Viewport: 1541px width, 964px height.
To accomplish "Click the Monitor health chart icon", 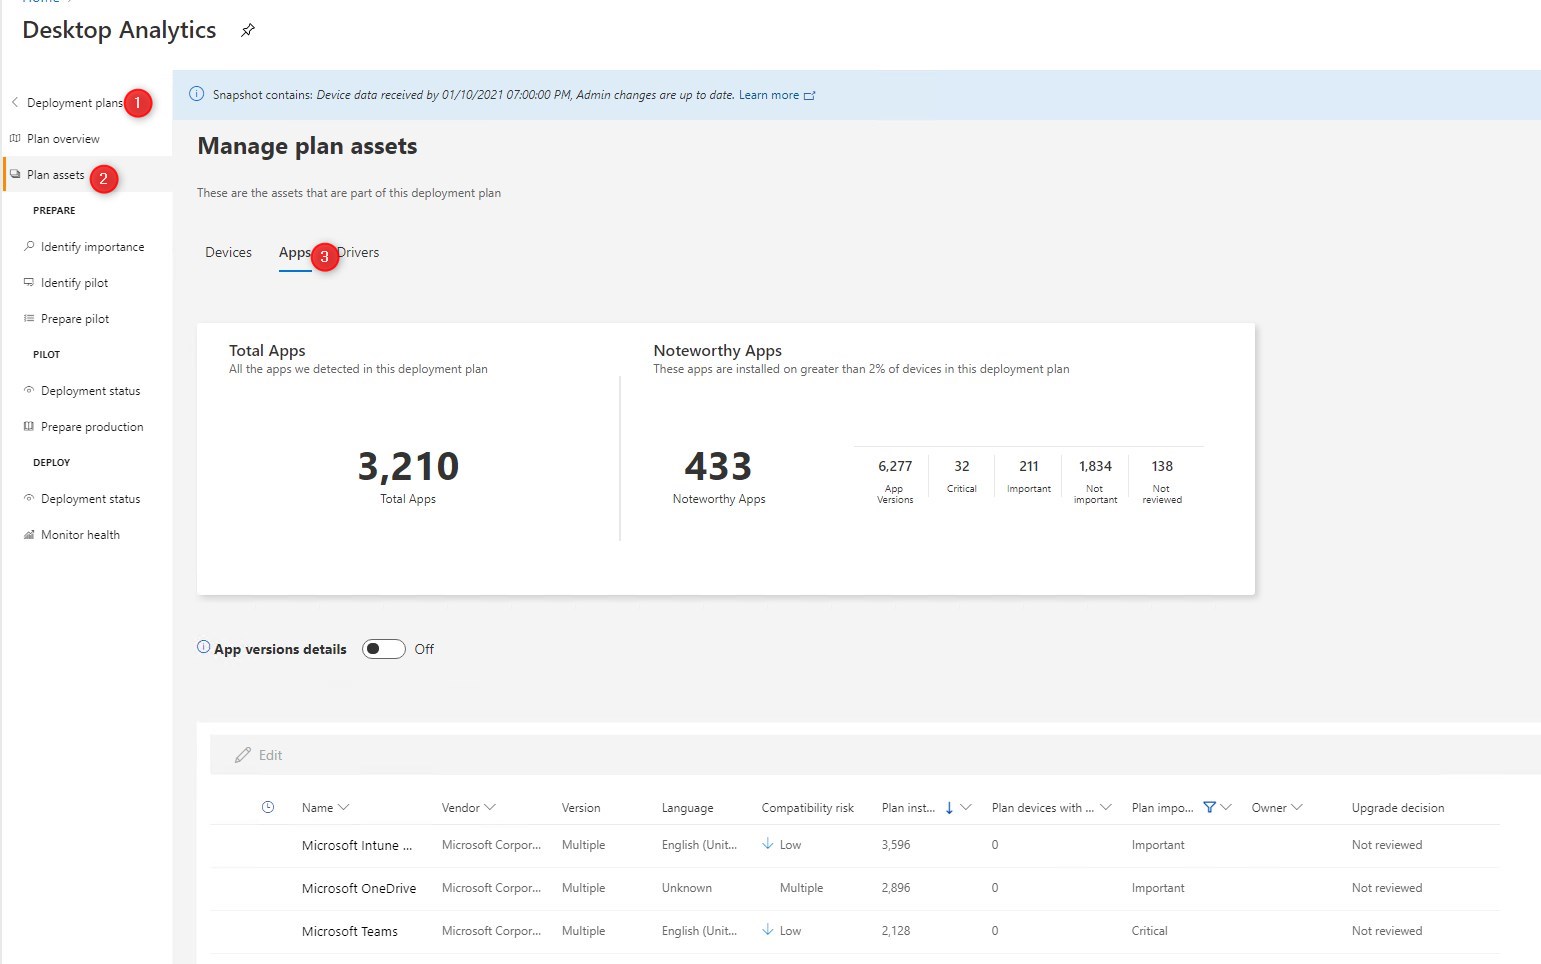I will tap(29, 534).
